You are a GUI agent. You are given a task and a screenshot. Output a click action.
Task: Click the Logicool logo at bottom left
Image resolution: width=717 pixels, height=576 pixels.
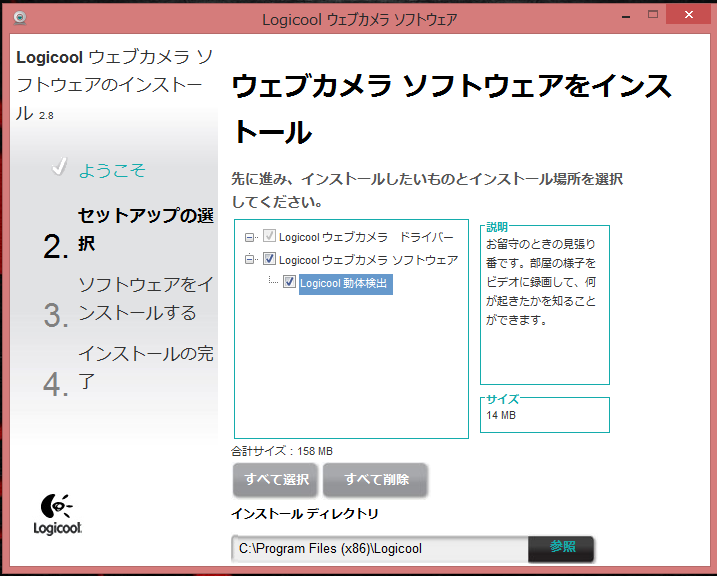coord(58,514)
